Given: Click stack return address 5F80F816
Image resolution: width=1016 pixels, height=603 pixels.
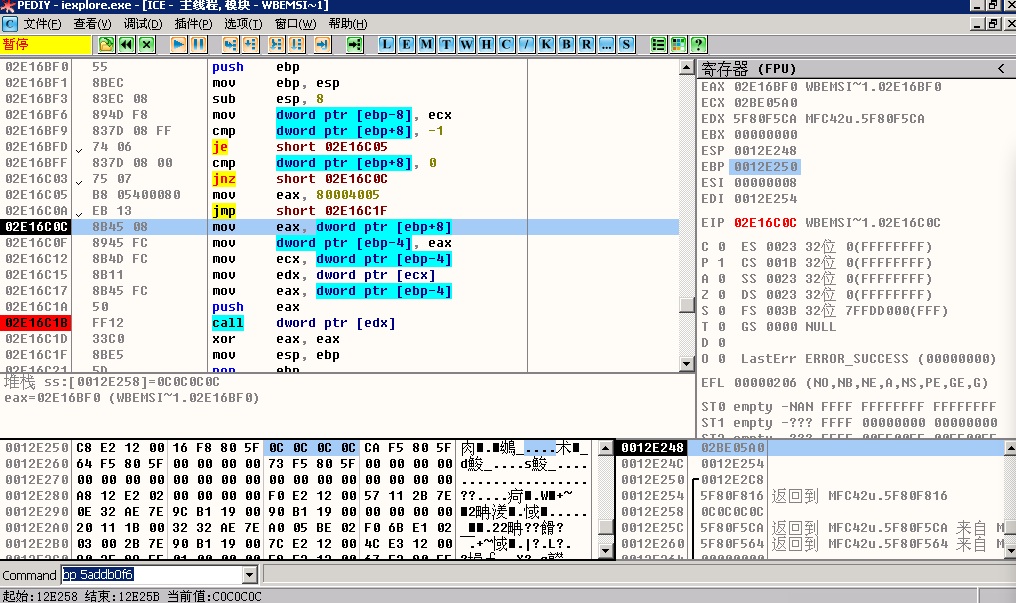Looking at the screenshot, I should pos(732,496).
